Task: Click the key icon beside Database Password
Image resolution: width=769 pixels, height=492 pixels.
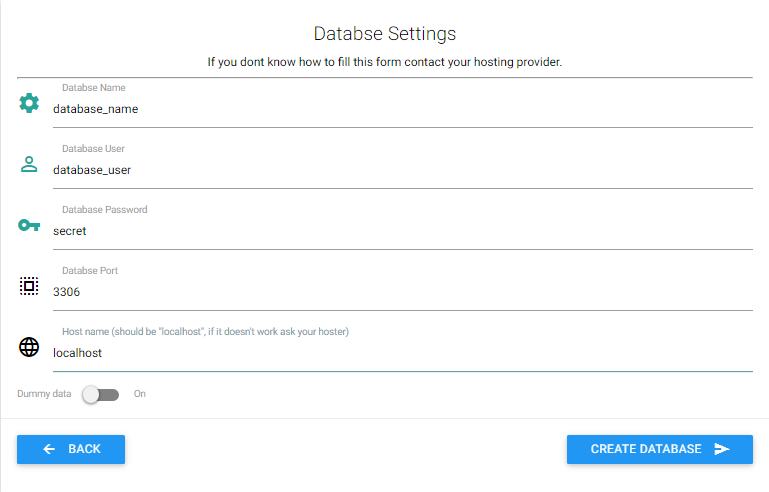Action: tap(29, 225)
